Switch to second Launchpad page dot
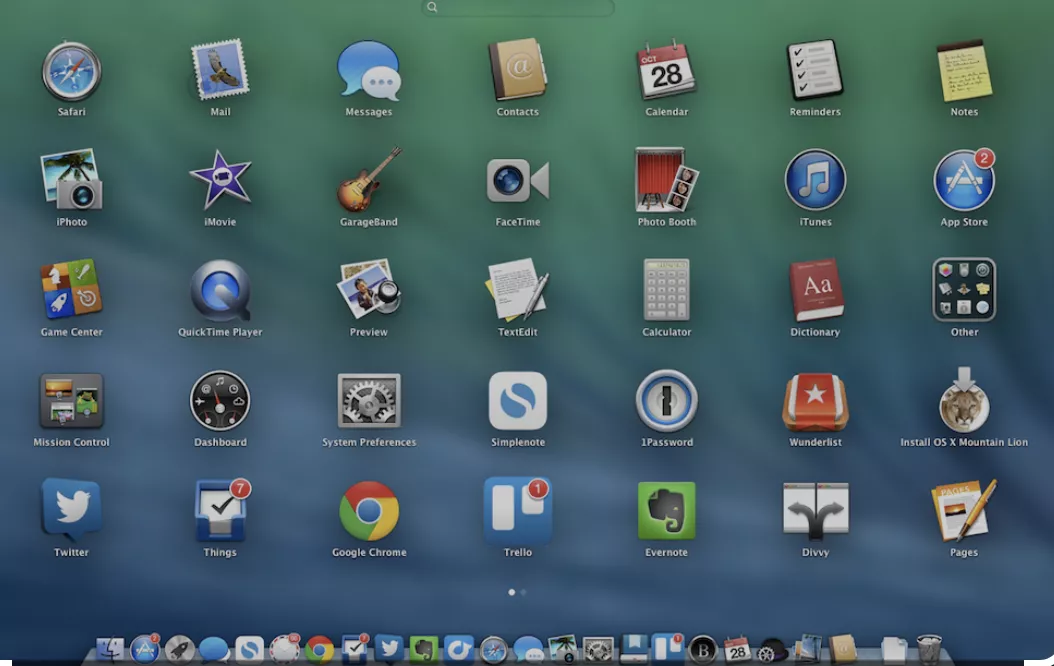Screen dimensions: 1054x666 point(523,592)
